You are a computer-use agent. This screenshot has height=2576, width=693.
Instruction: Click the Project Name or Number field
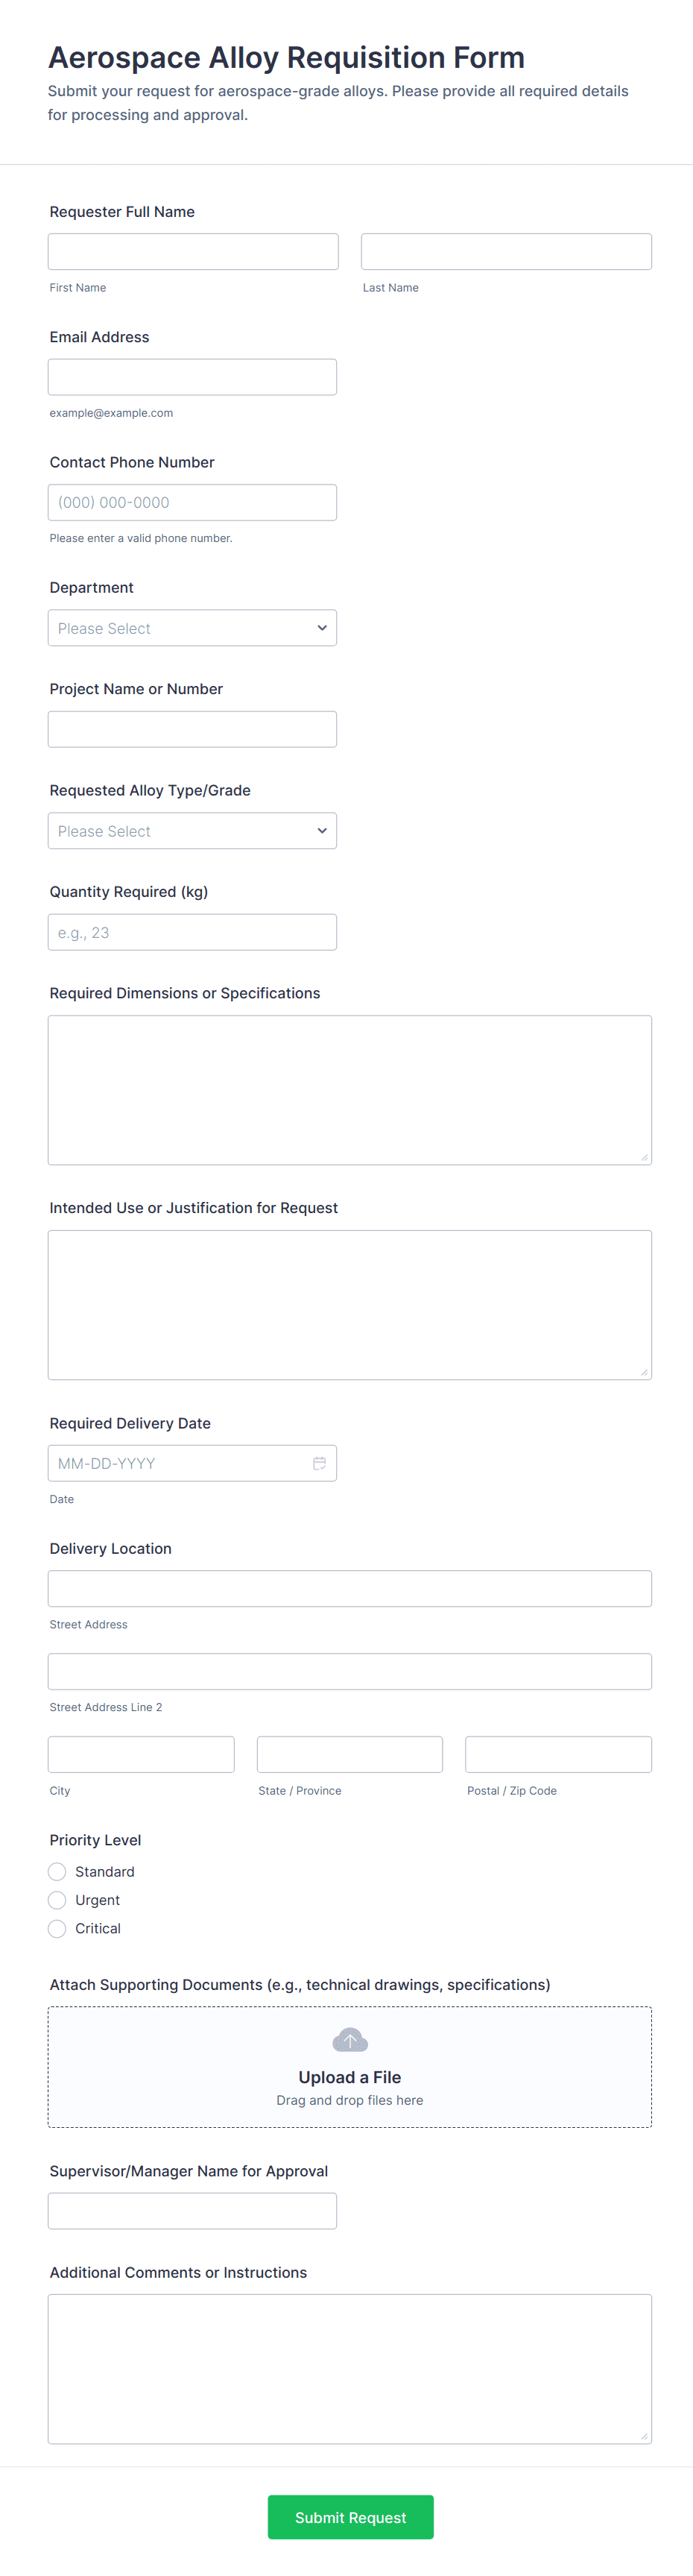pos(192,729)
